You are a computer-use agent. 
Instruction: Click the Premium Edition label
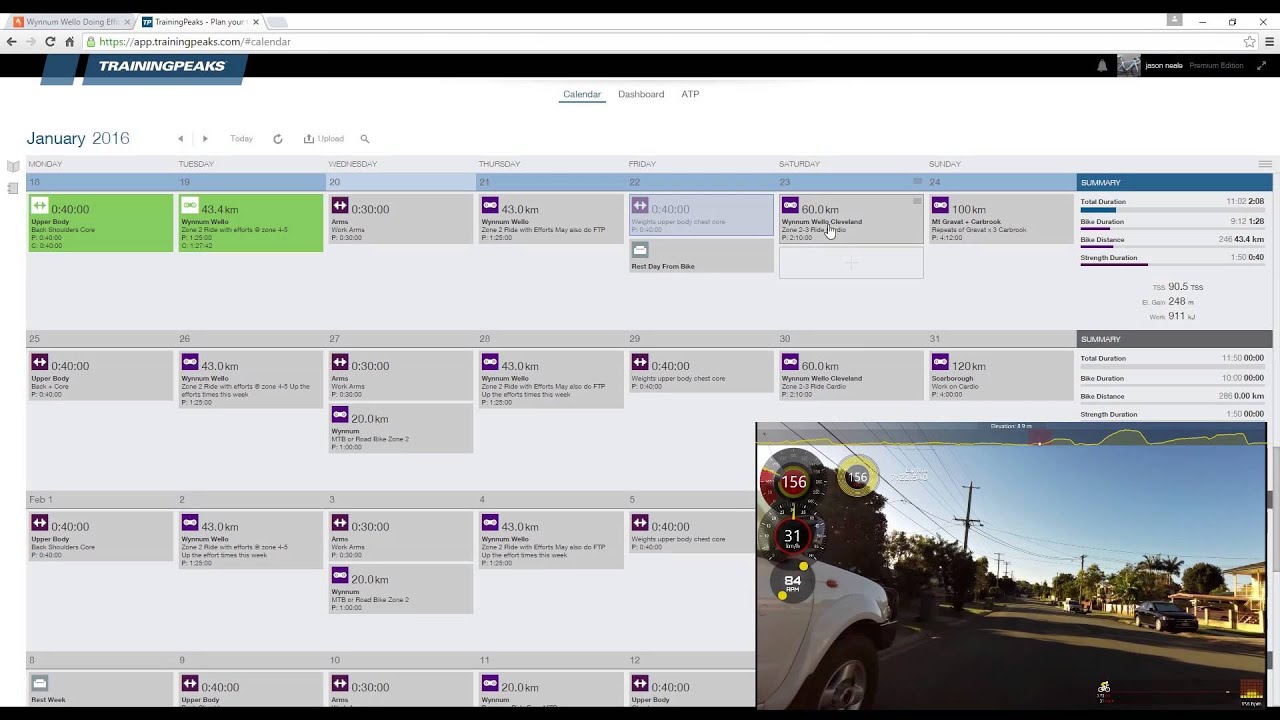point(1216,66)
